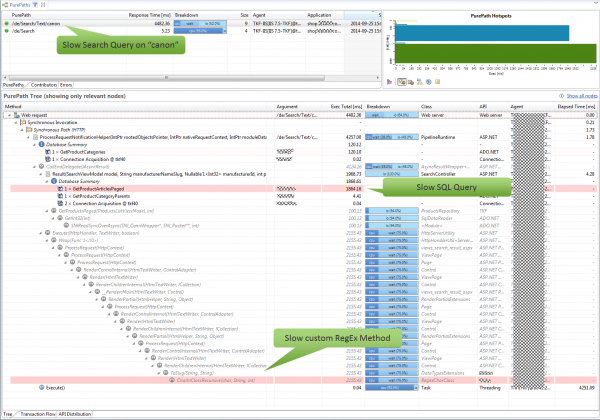Click the database icon of GetProductCategories
This screenshot has width=600, height=420.
click(48, 152)
